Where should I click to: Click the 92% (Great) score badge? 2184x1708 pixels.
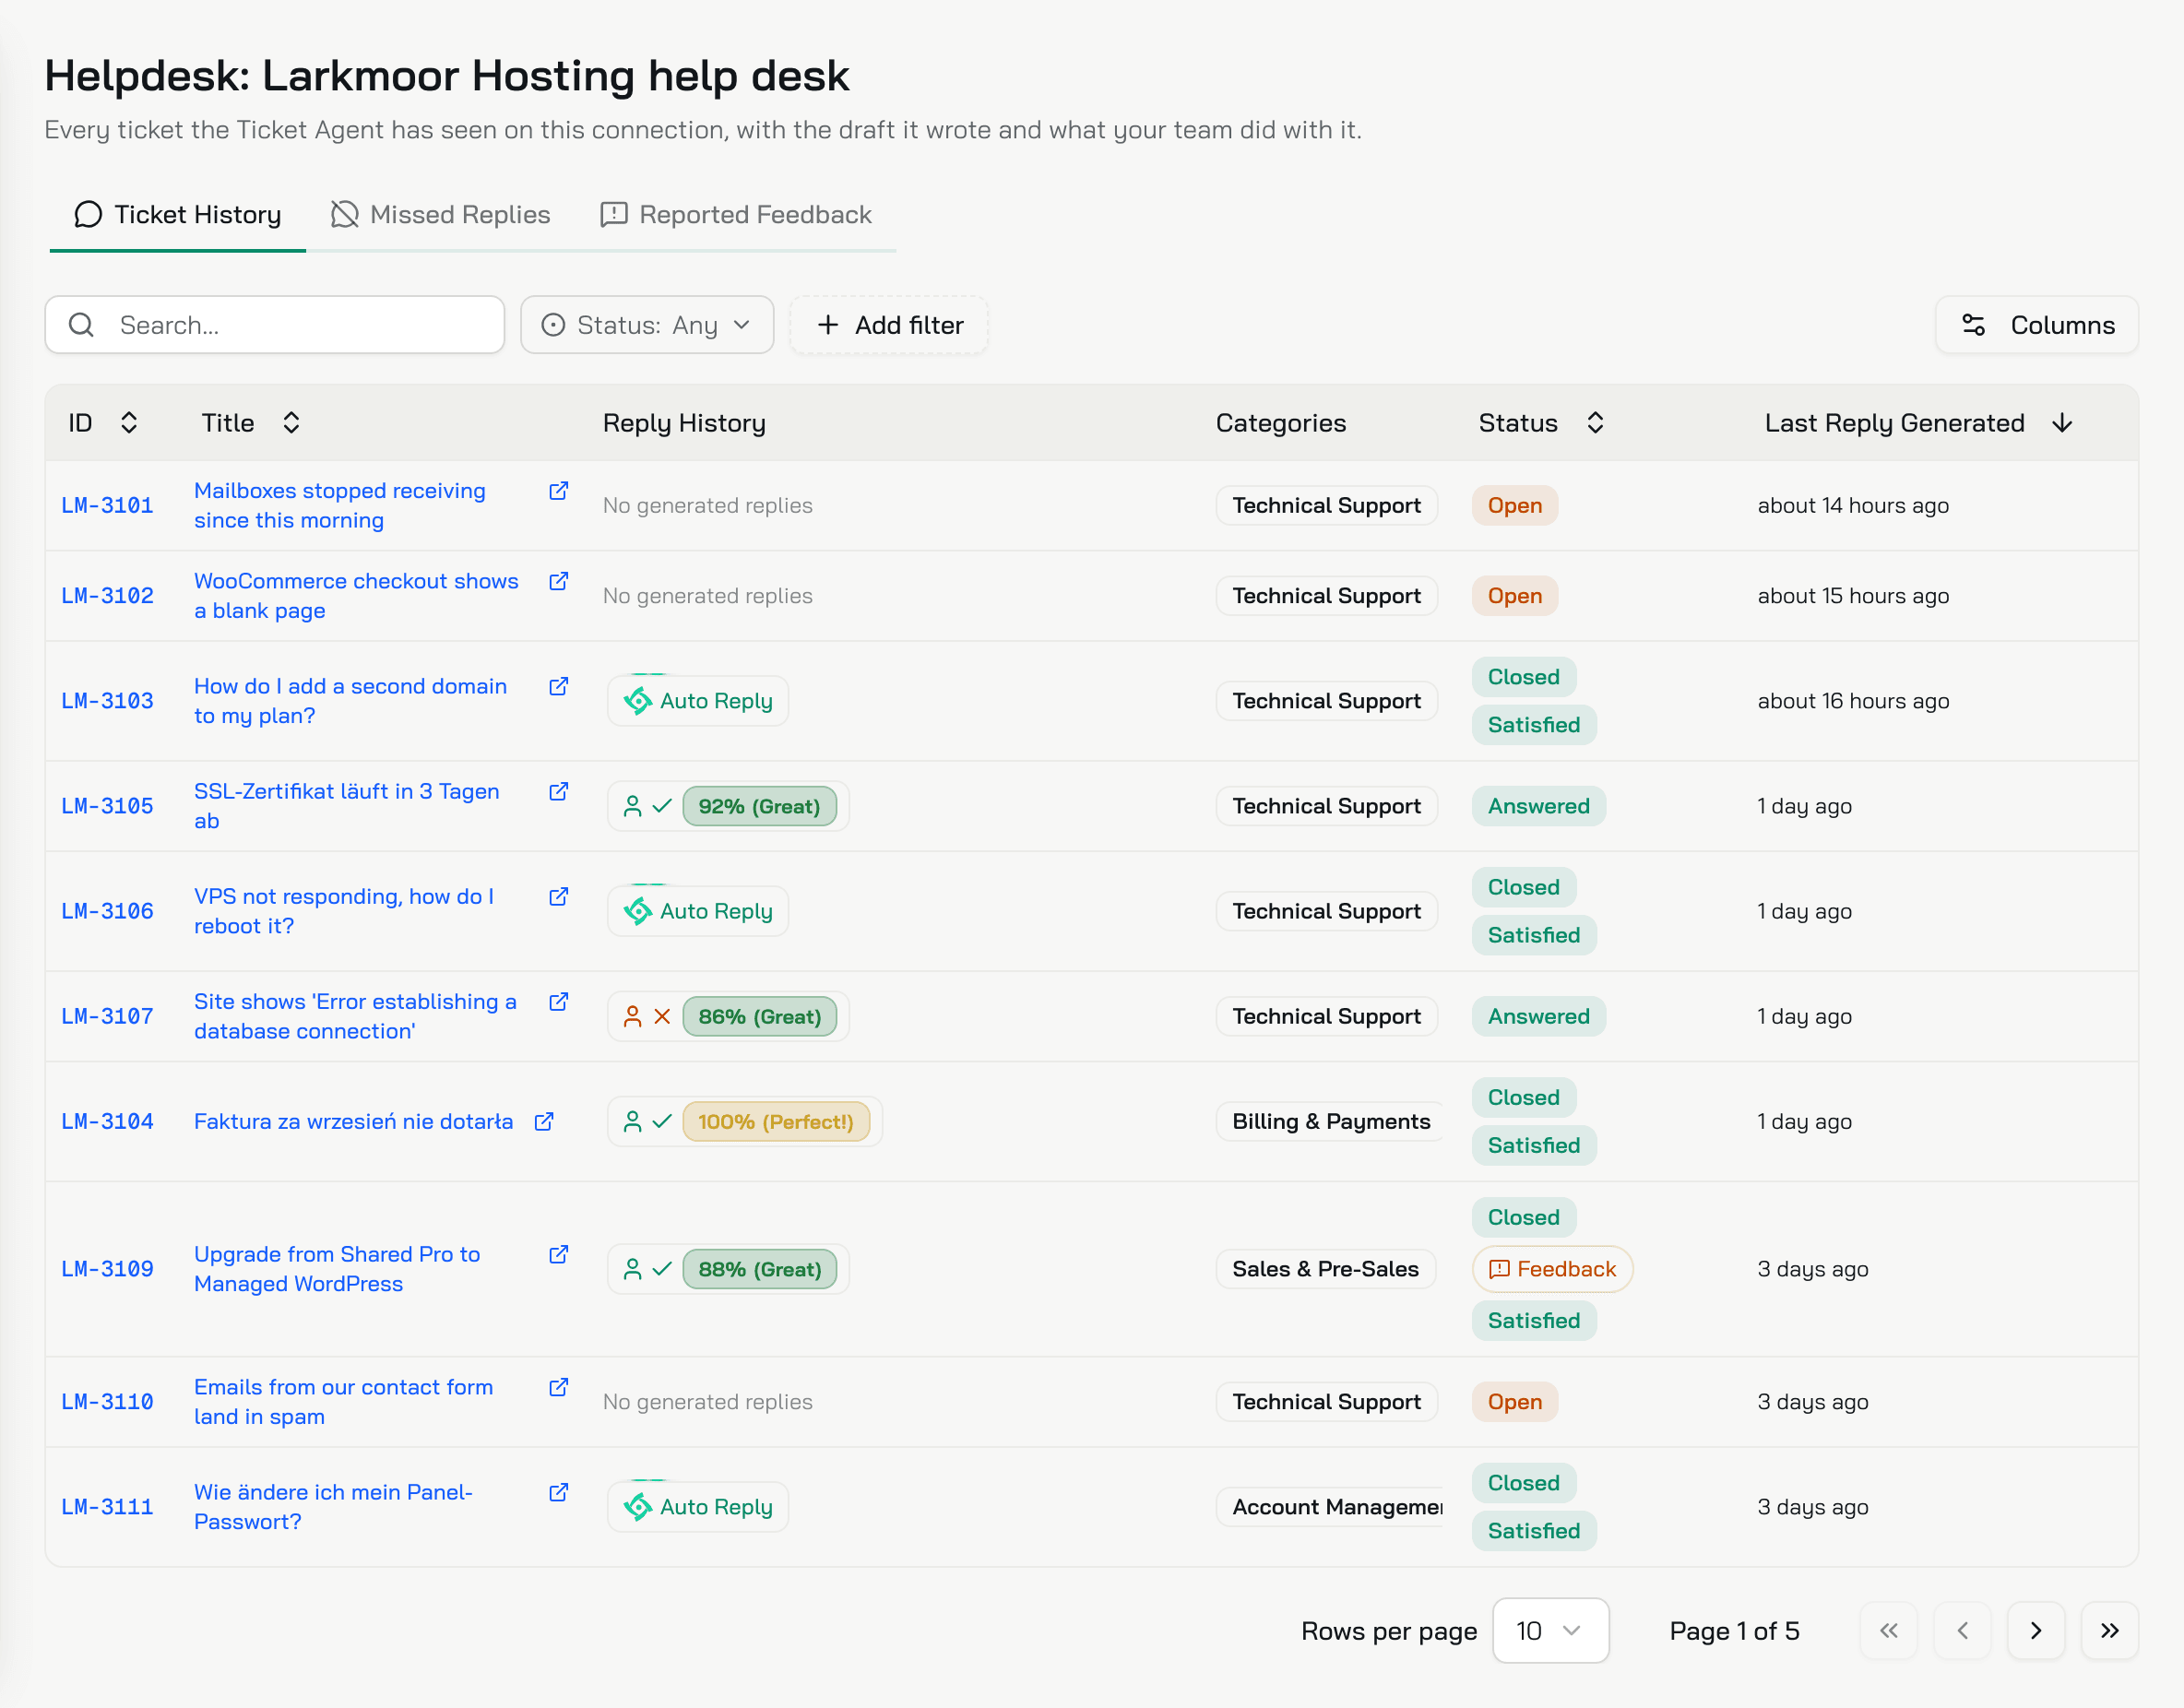click(759, 806)
